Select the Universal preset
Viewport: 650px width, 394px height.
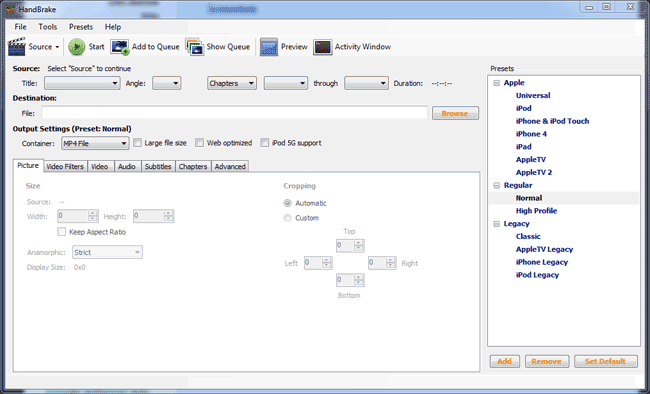pyautogui.click(x=533, y=96)
